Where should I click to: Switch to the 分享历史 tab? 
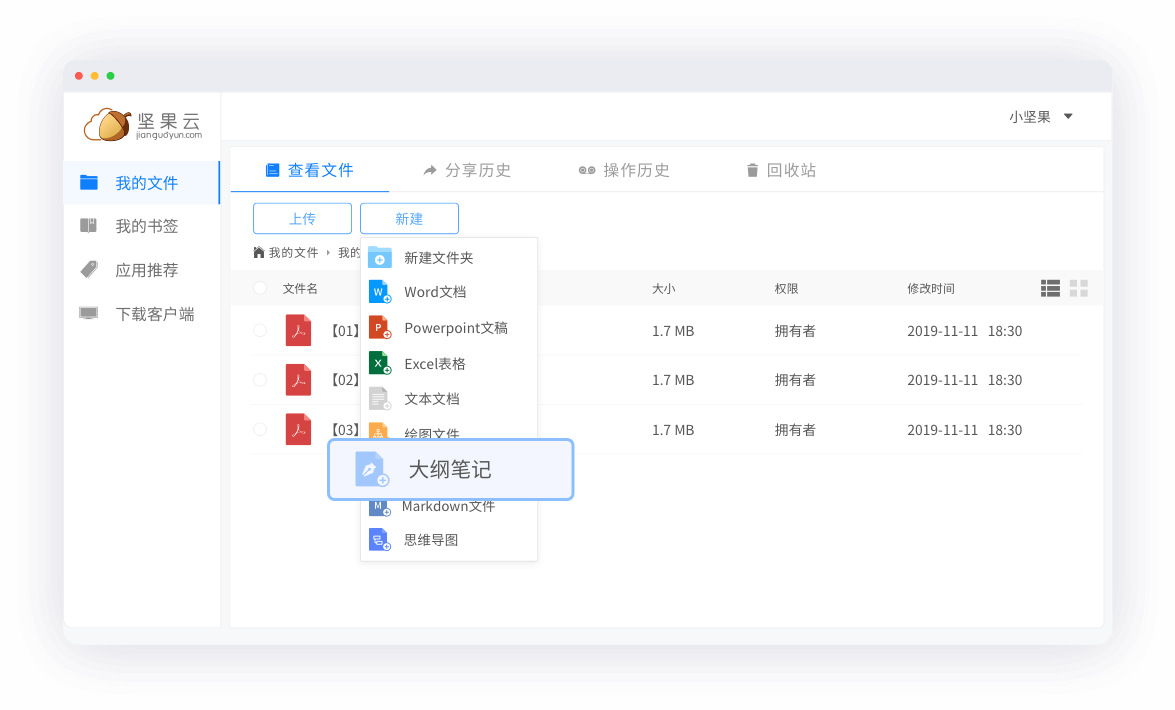coord(467,170)
